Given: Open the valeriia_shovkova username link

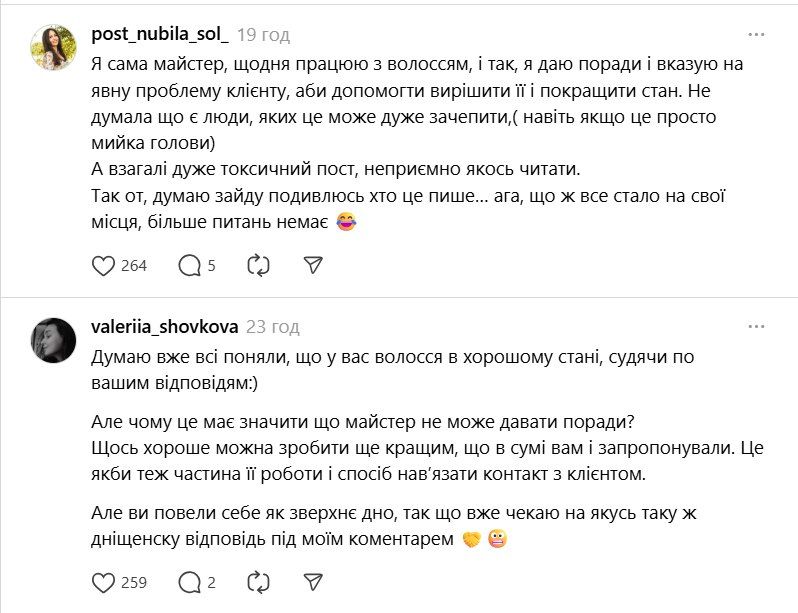Looking at the screenshot, I should 163,327.
